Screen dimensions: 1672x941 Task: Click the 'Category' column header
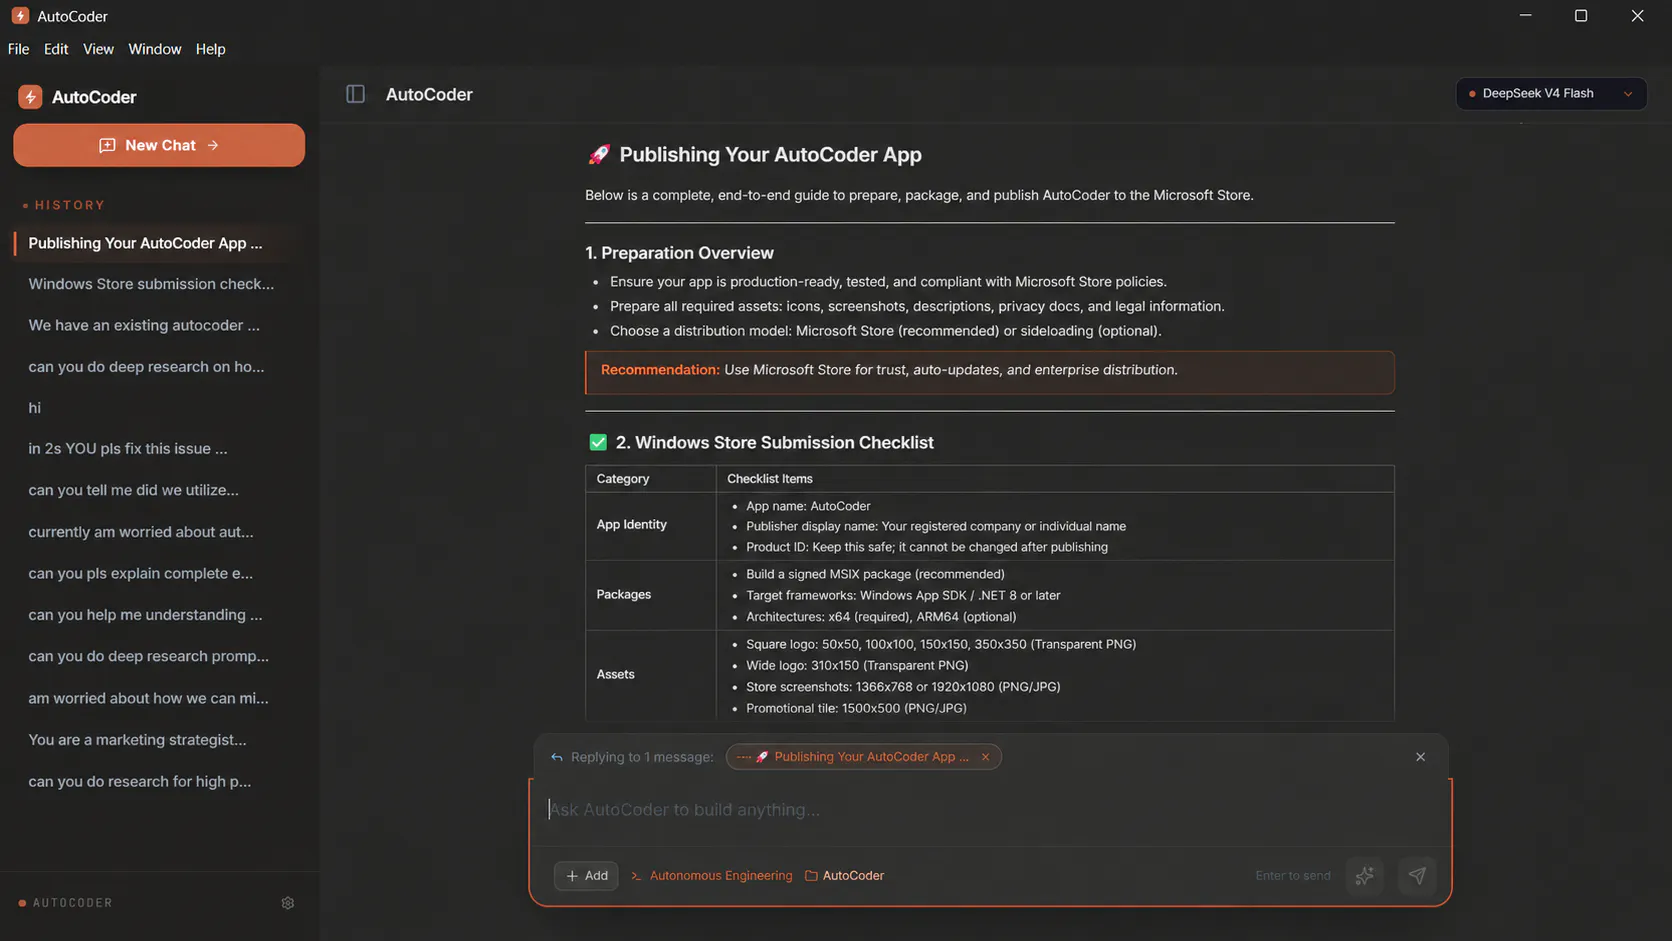[622, 479]
